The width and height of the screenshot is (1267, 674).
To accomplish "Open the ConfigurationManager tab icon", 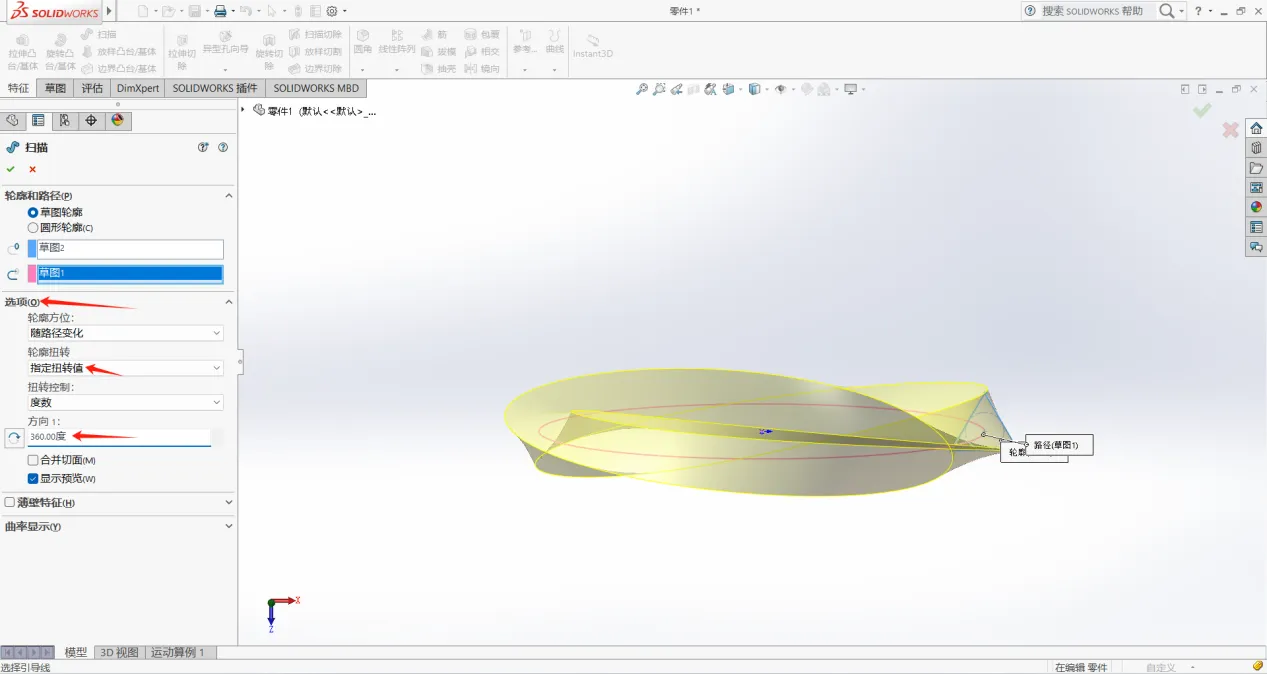I will point(64,121).
